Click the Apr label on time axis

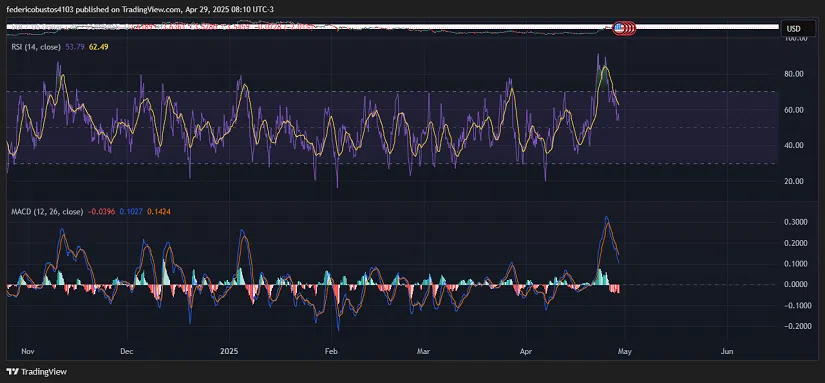pos(525,350)
